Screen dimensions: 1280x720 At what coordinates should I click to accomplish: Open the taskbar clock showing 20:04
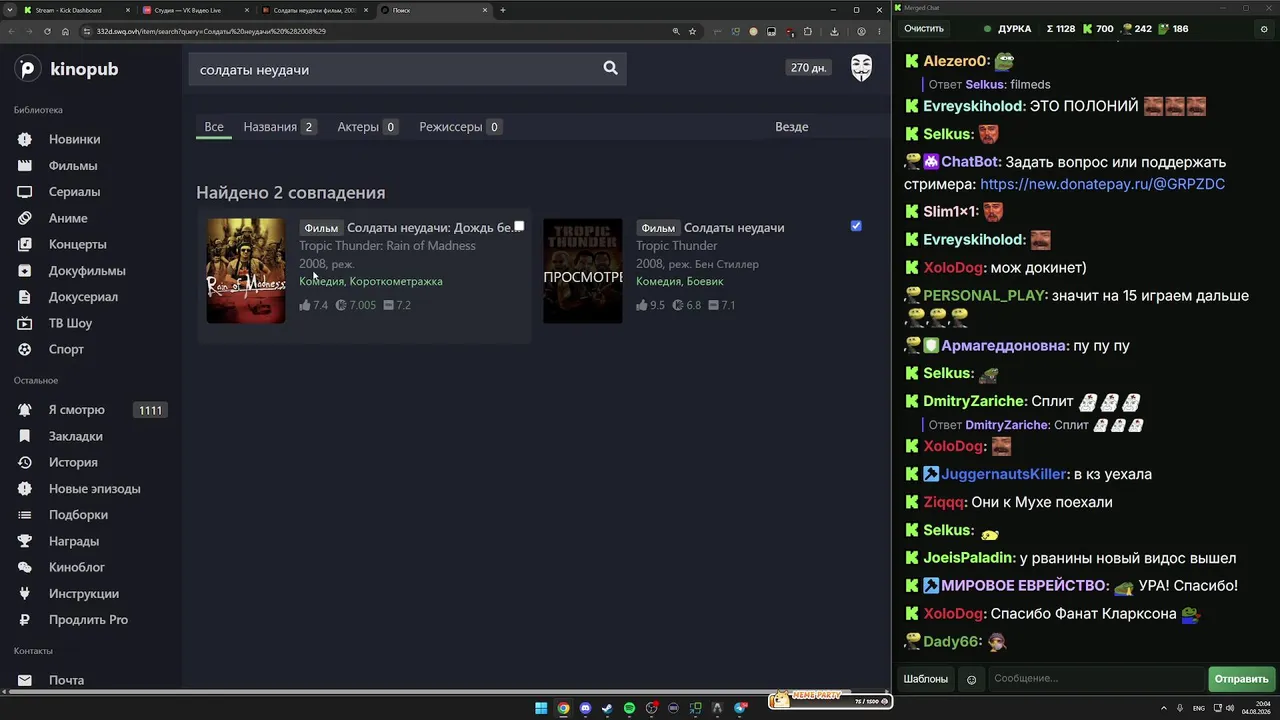click(x=1255, y=708)
